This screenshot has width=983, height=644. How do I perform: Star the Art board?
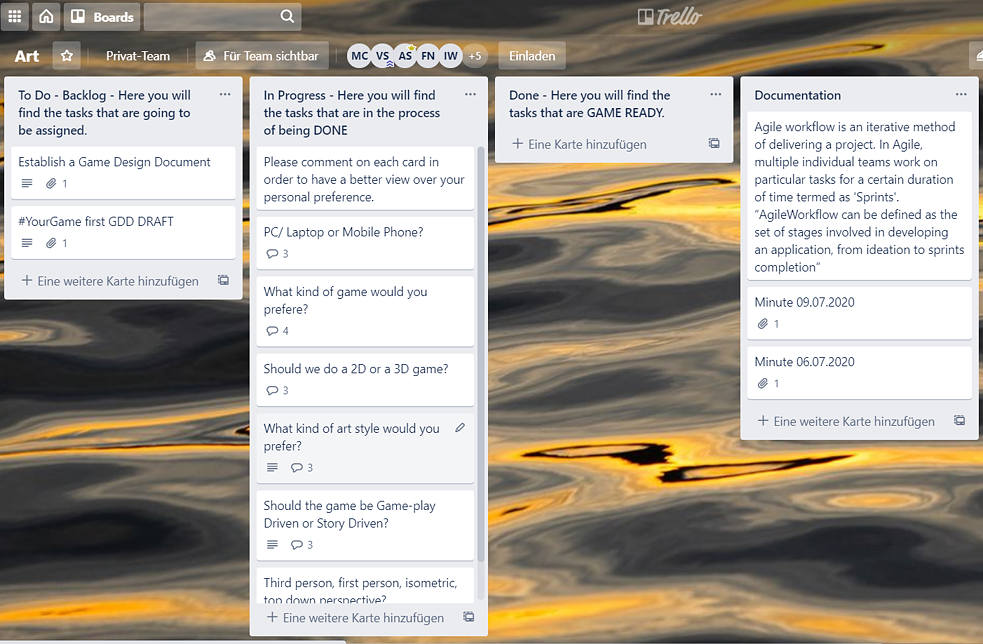(67, 56)
